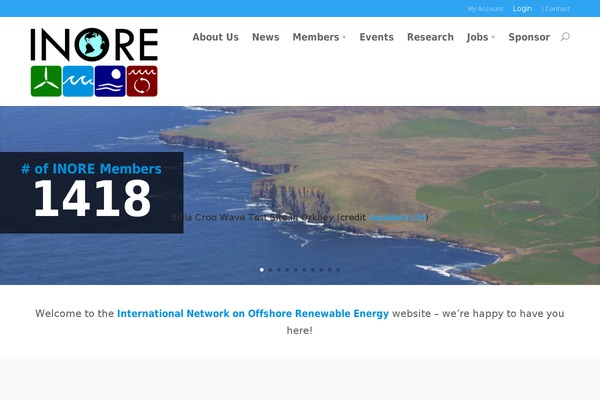Click the Contact link
The image size is (600, 400).
557,8
